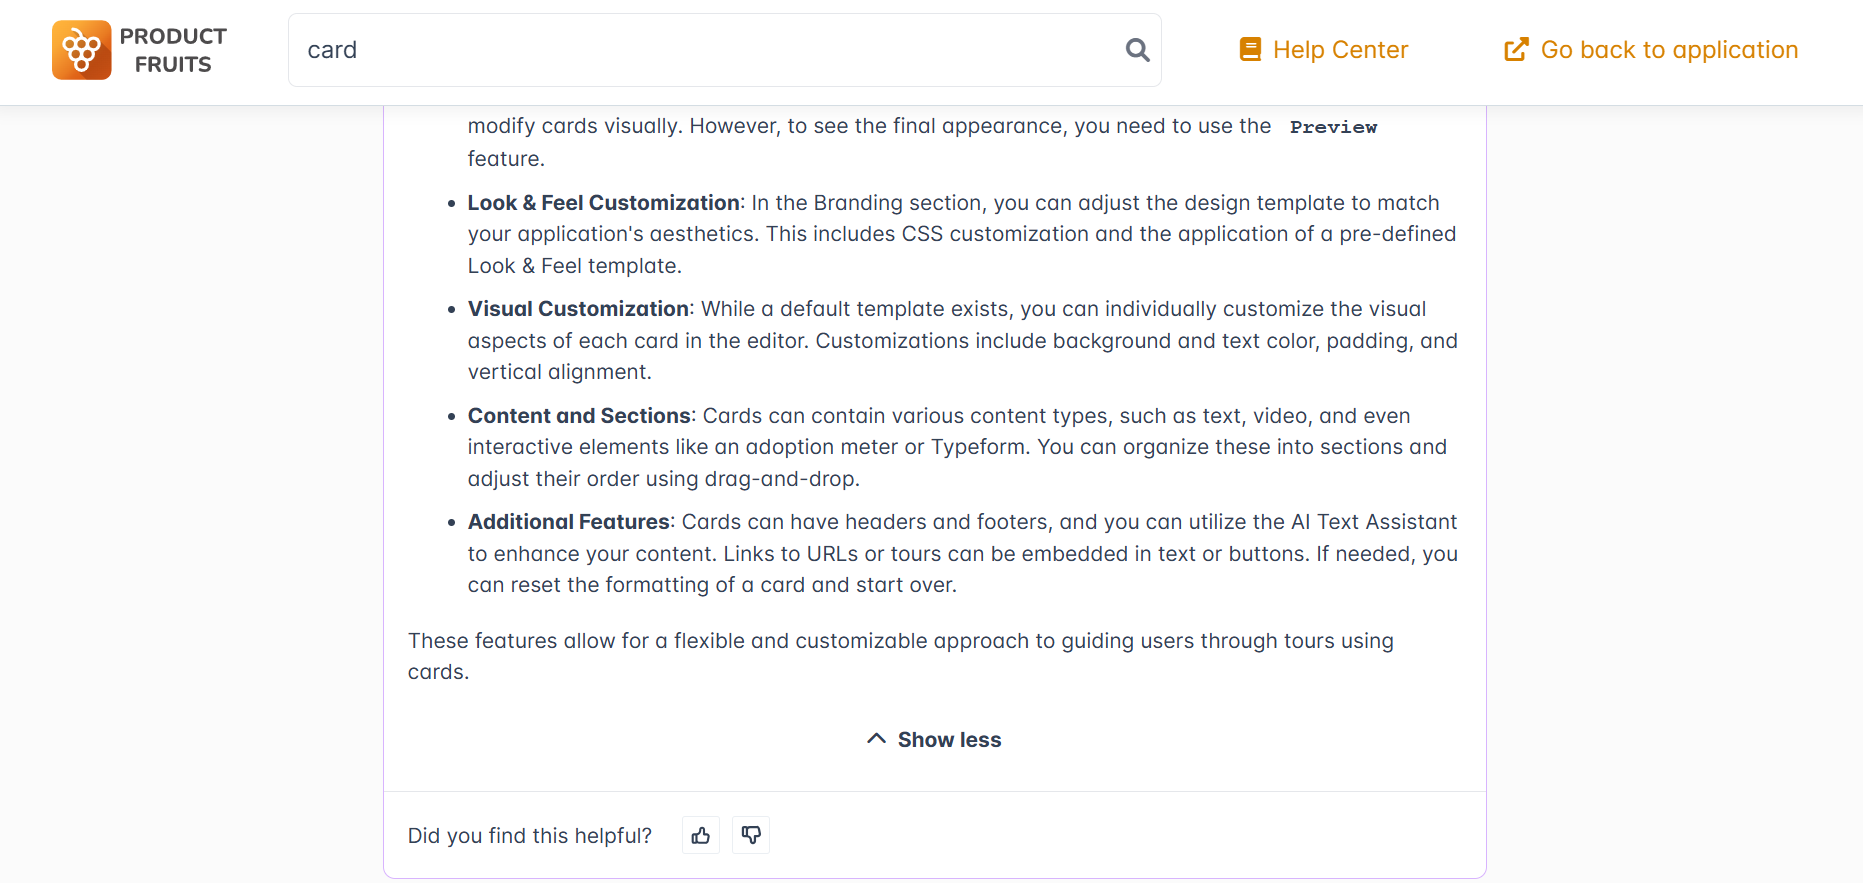Click the PRODUCT FRUITS brand name text
The image size is (1863, 883).
click(173, 50)
